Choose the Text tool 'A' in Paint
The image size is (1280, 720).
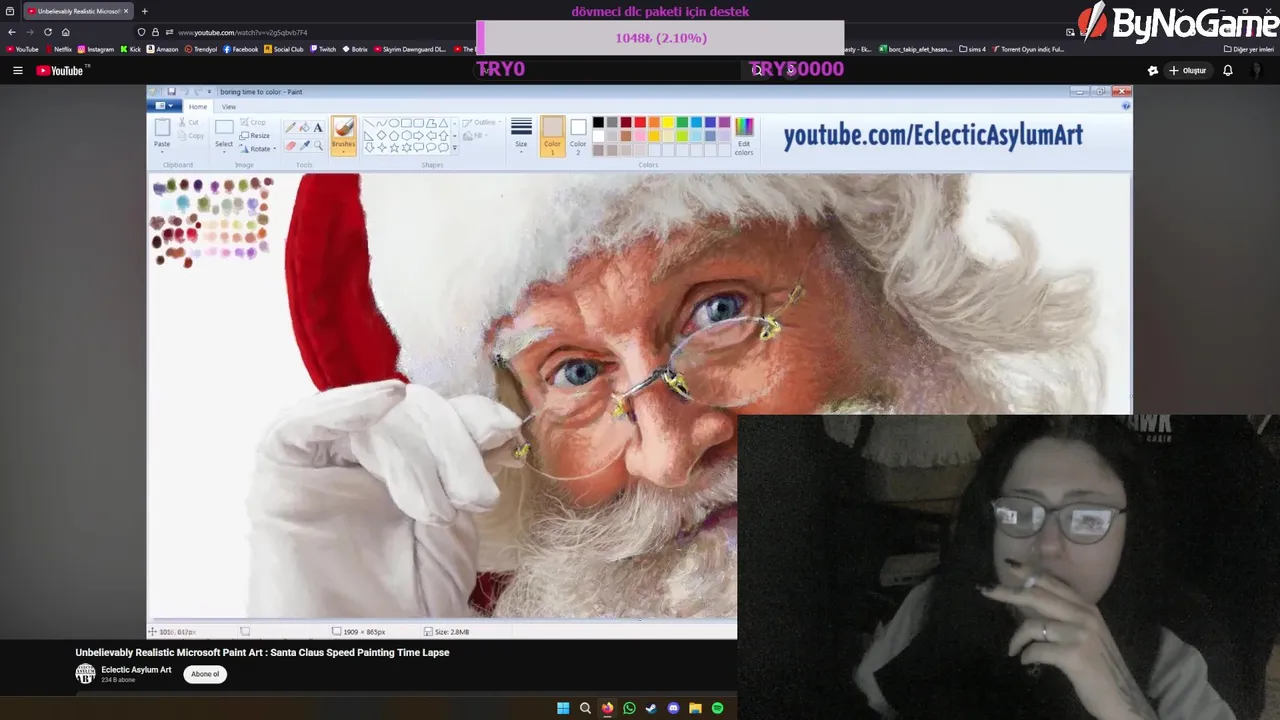[318, 128]
